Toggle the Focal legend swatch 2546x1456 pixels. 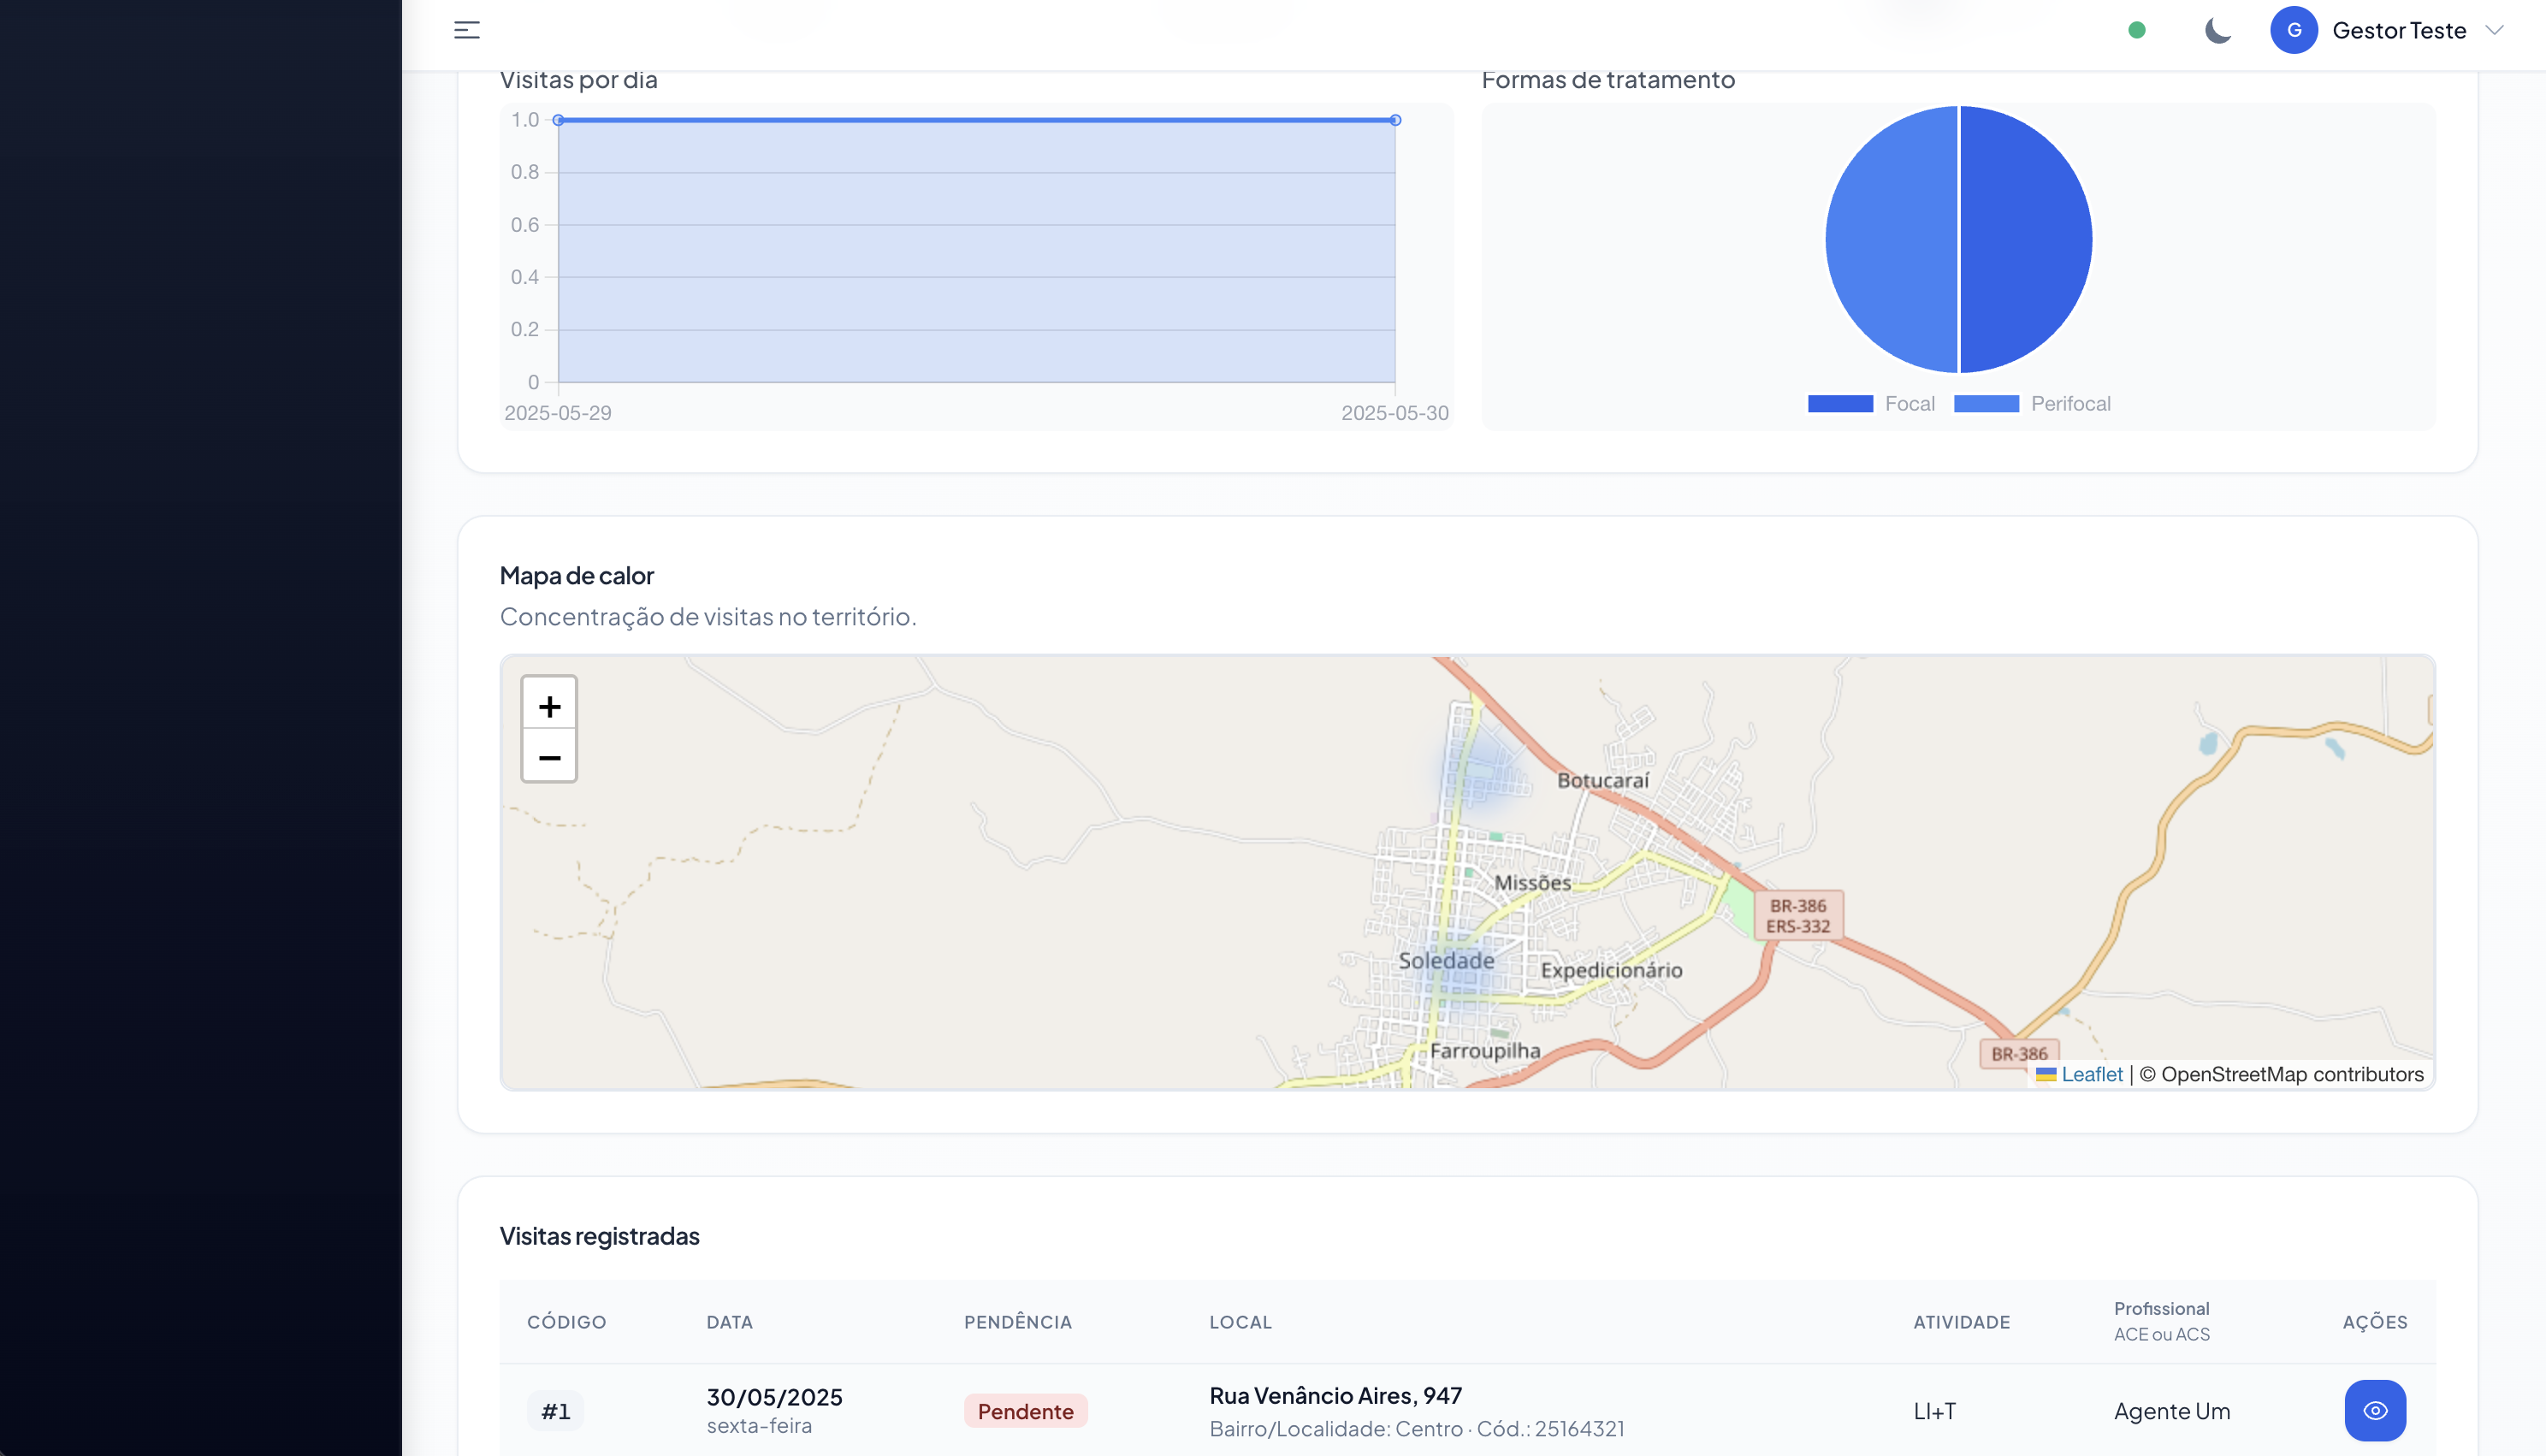point(1840,404)
